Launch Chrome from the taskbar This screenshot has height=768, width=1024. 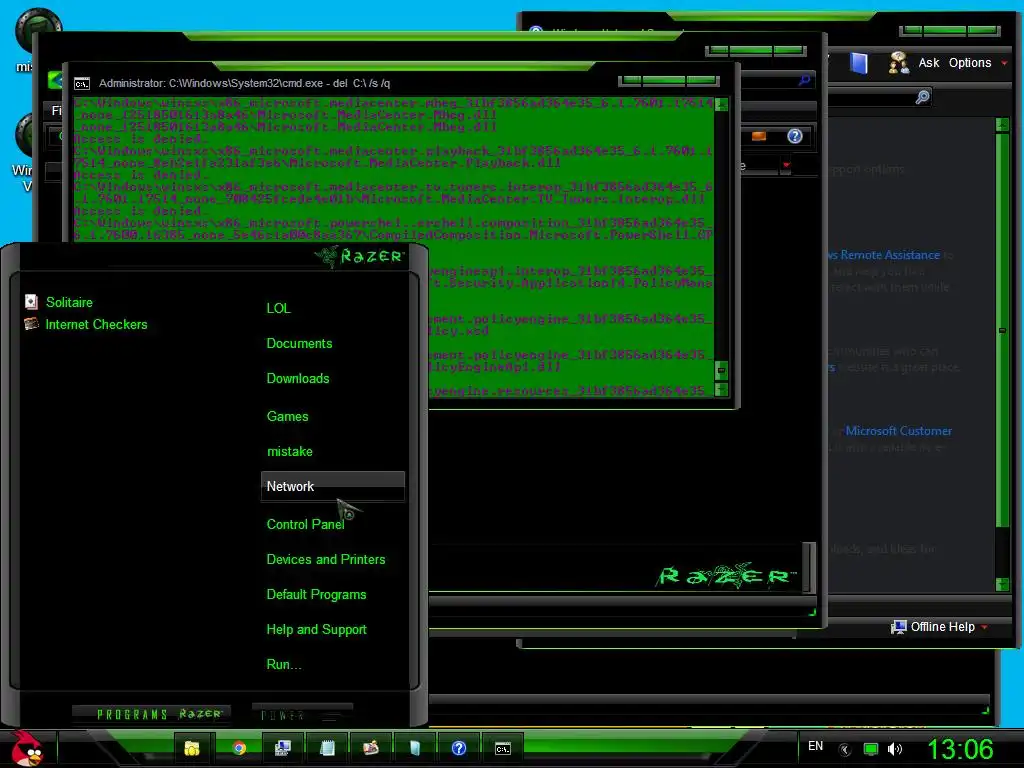[x=239, y=748]
